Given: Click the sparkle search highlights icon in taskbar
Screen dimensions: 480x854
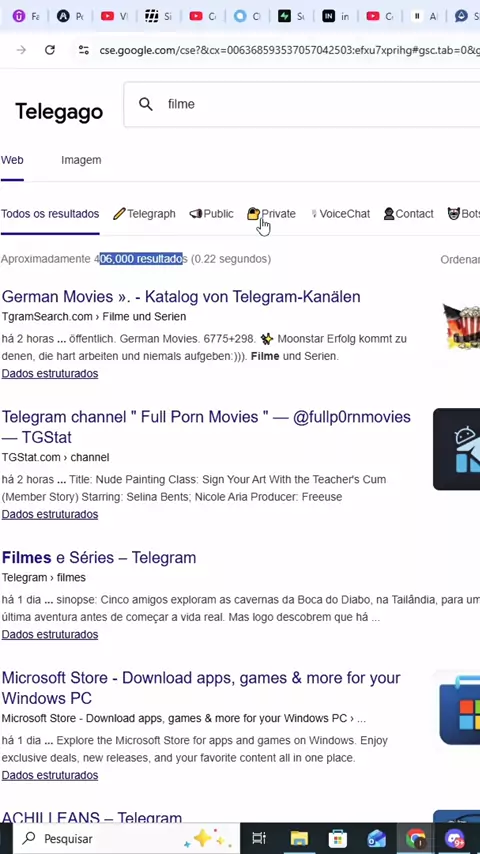Looking at the screenshot, I should click(x=204, y=839).
